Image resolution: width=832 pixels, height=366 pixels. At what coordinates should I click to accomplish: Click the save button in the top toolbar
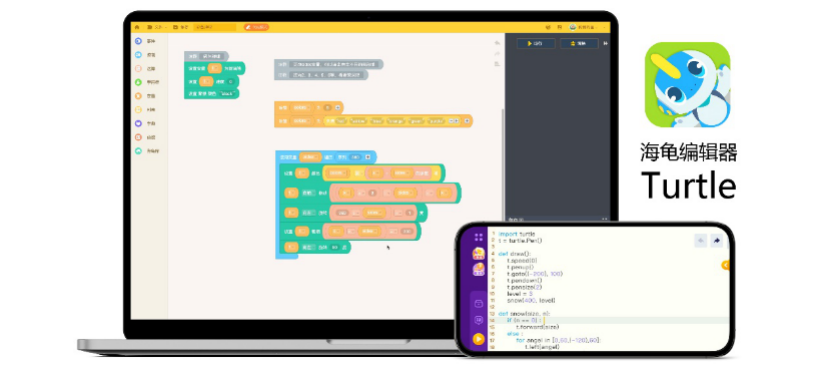pyautogui.click(x=180, y=27)
